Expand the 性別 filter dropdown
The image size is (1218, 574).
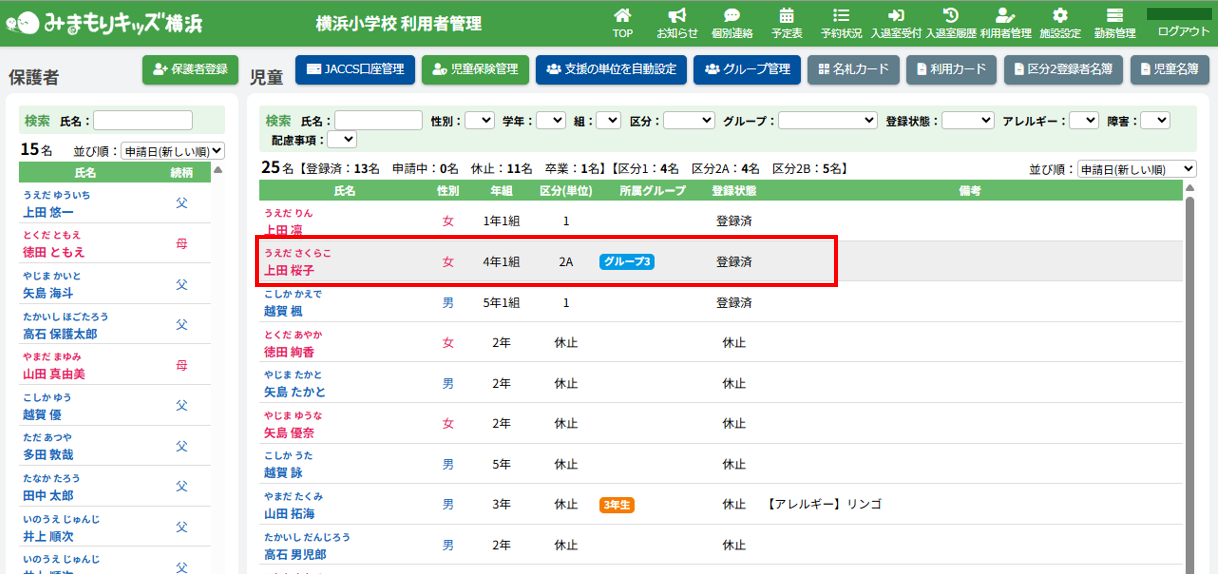coord(479,120)
